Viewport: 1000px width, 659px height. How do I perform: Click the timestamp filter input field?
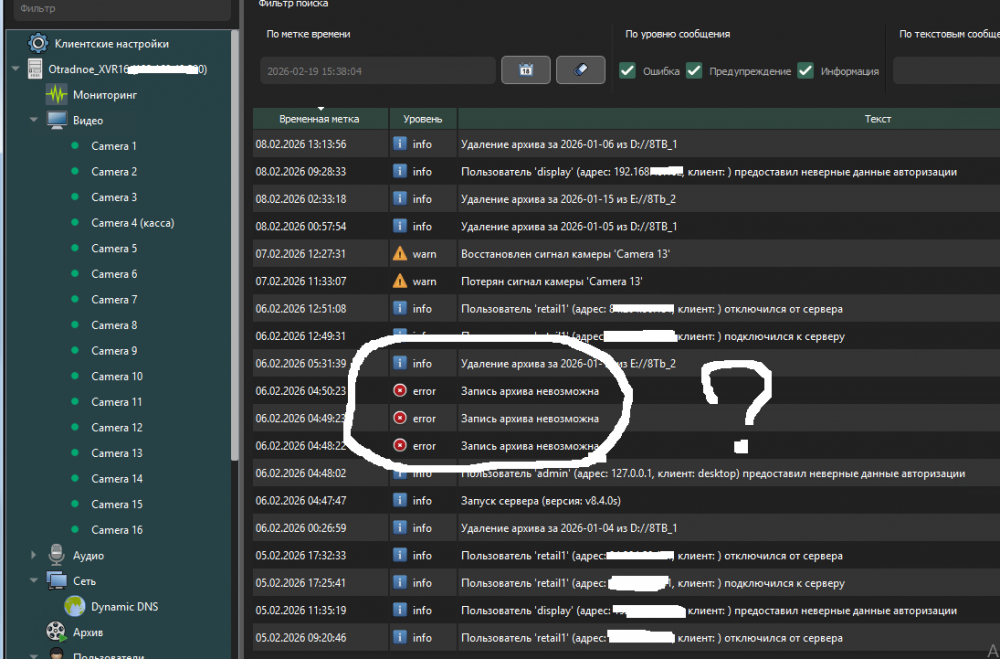(377, 71)
